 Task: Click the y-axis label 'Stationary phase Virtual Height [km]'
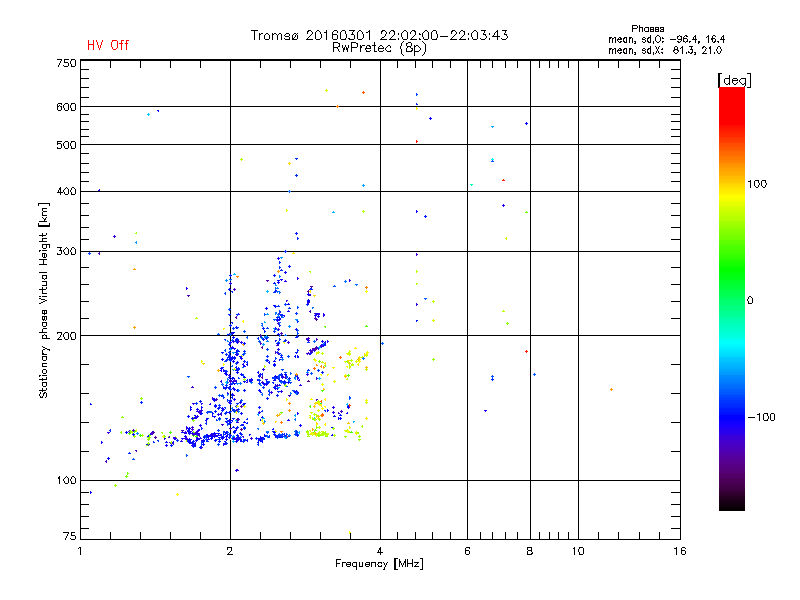click(x=43, y=300)
